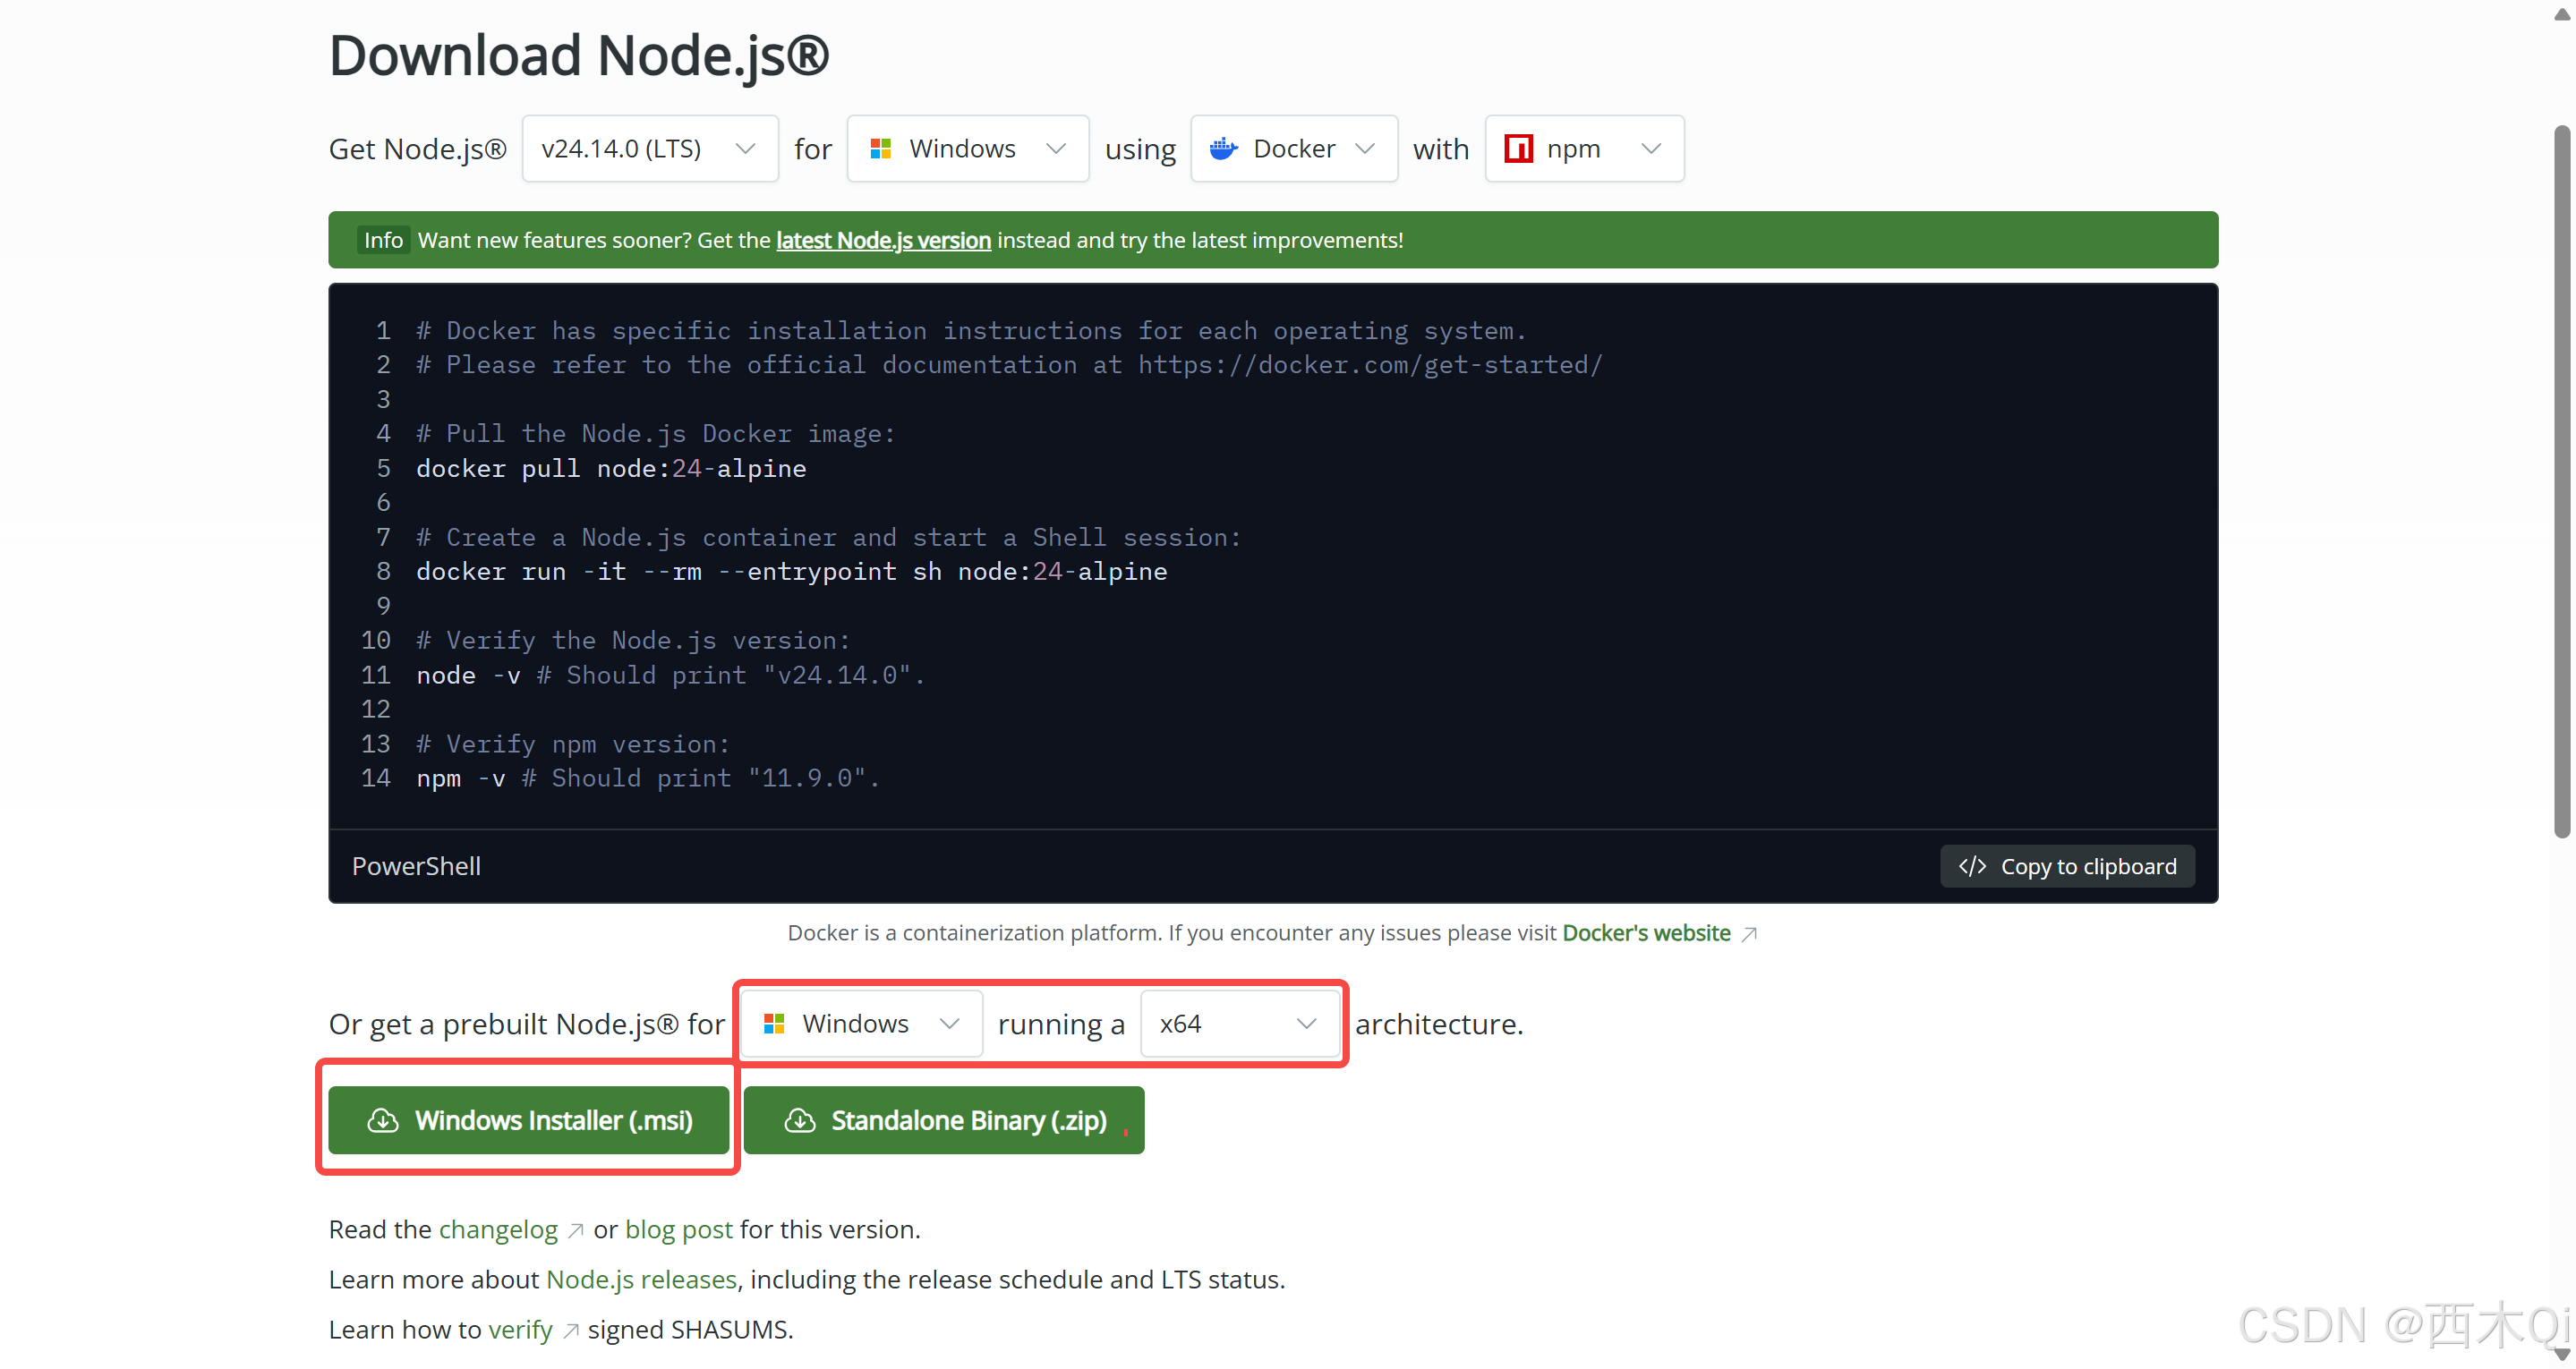This screenshot has width=2576, height=1369.
Task: Click the cloud download icon on the Windows Installer button
Action: 383,1121
